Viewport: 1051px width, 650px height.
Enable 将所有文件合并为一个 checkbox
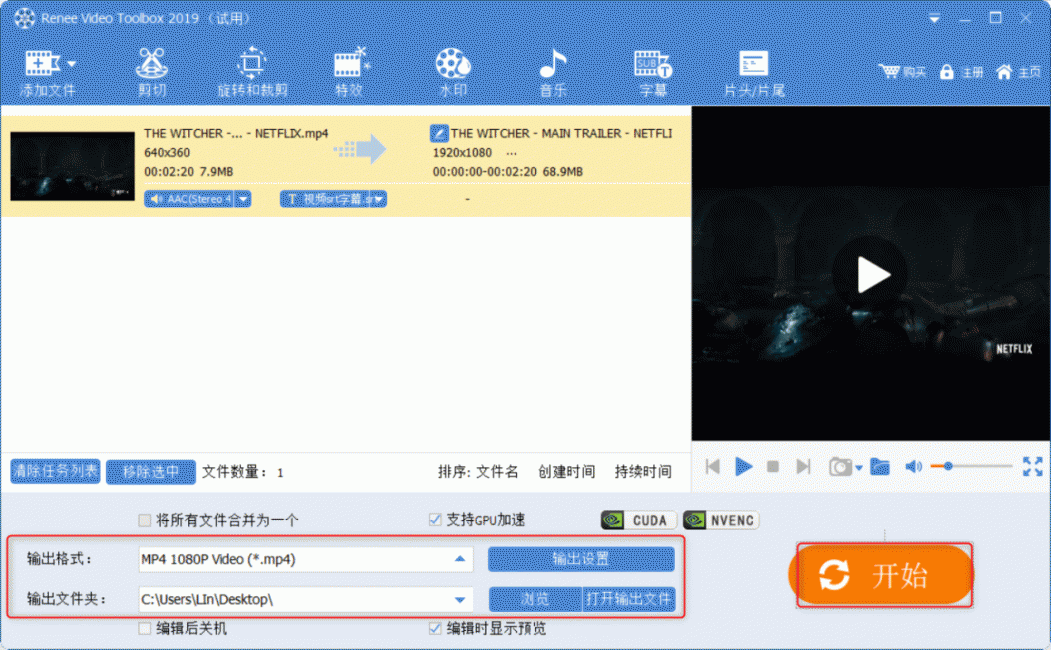(x=146, y=520)
